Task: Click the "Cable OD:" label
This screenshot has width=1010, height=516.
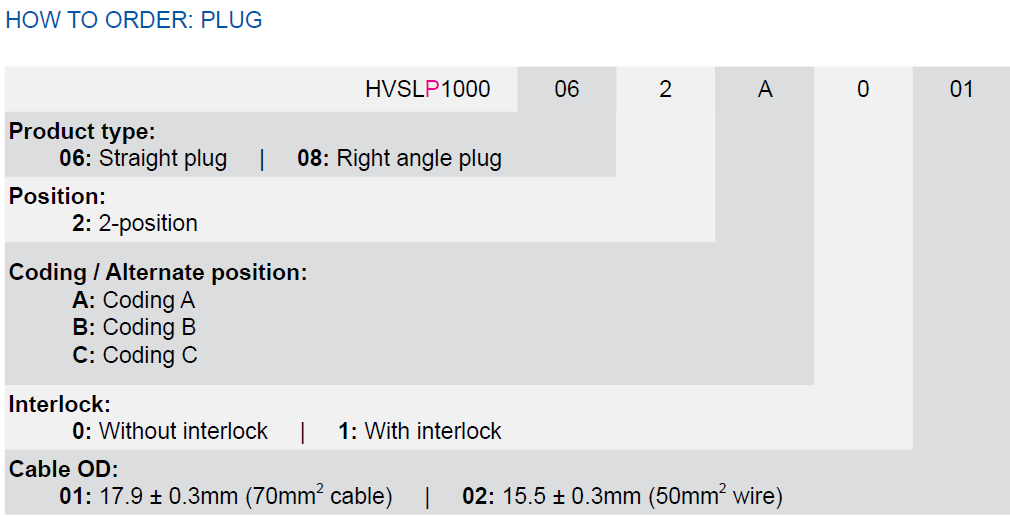Action: point(64,469)
